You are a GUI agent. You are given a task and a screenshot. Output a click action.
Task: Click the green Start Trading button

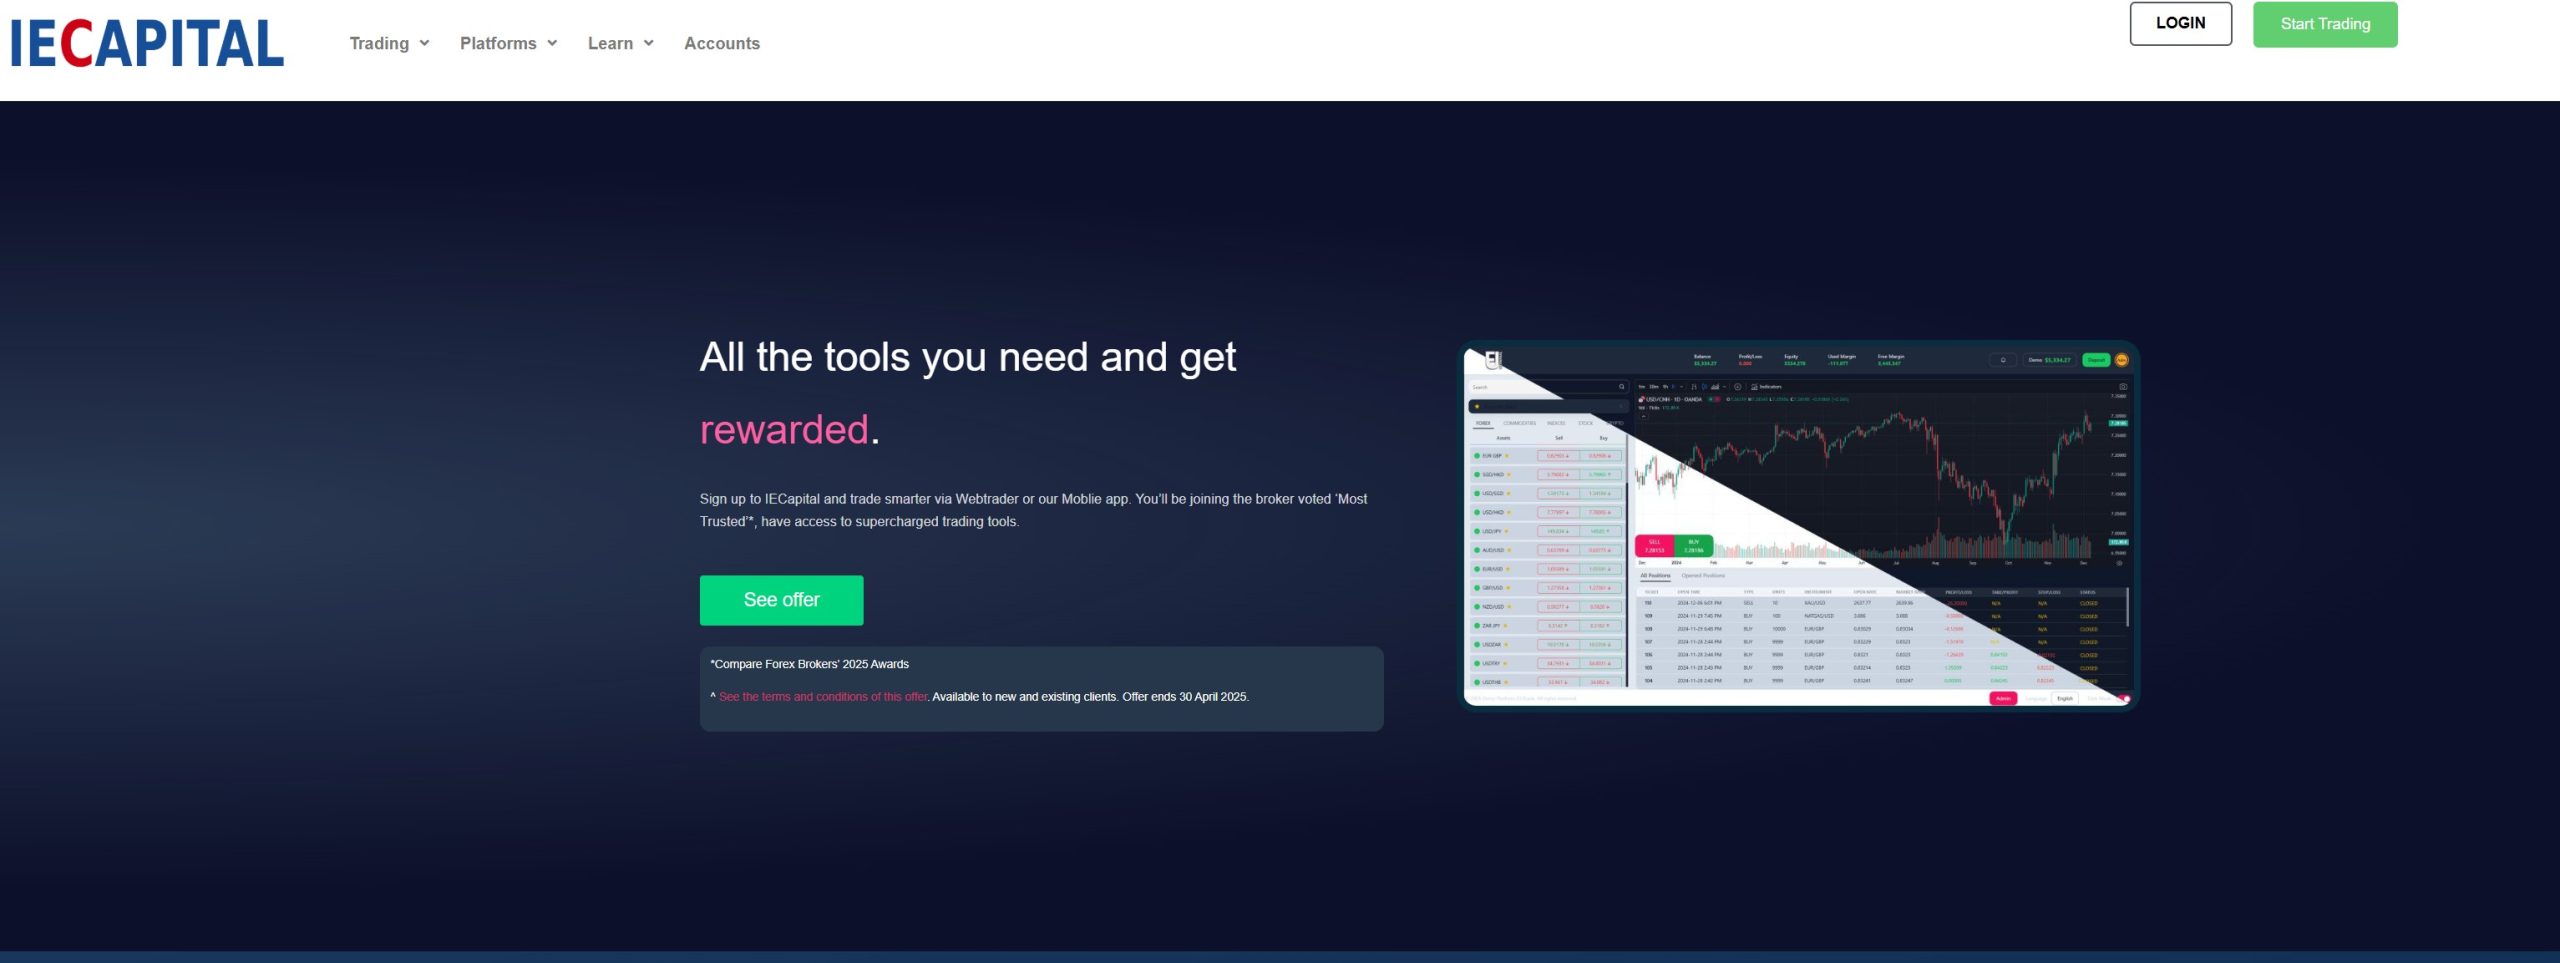(x=2324, y=24)
